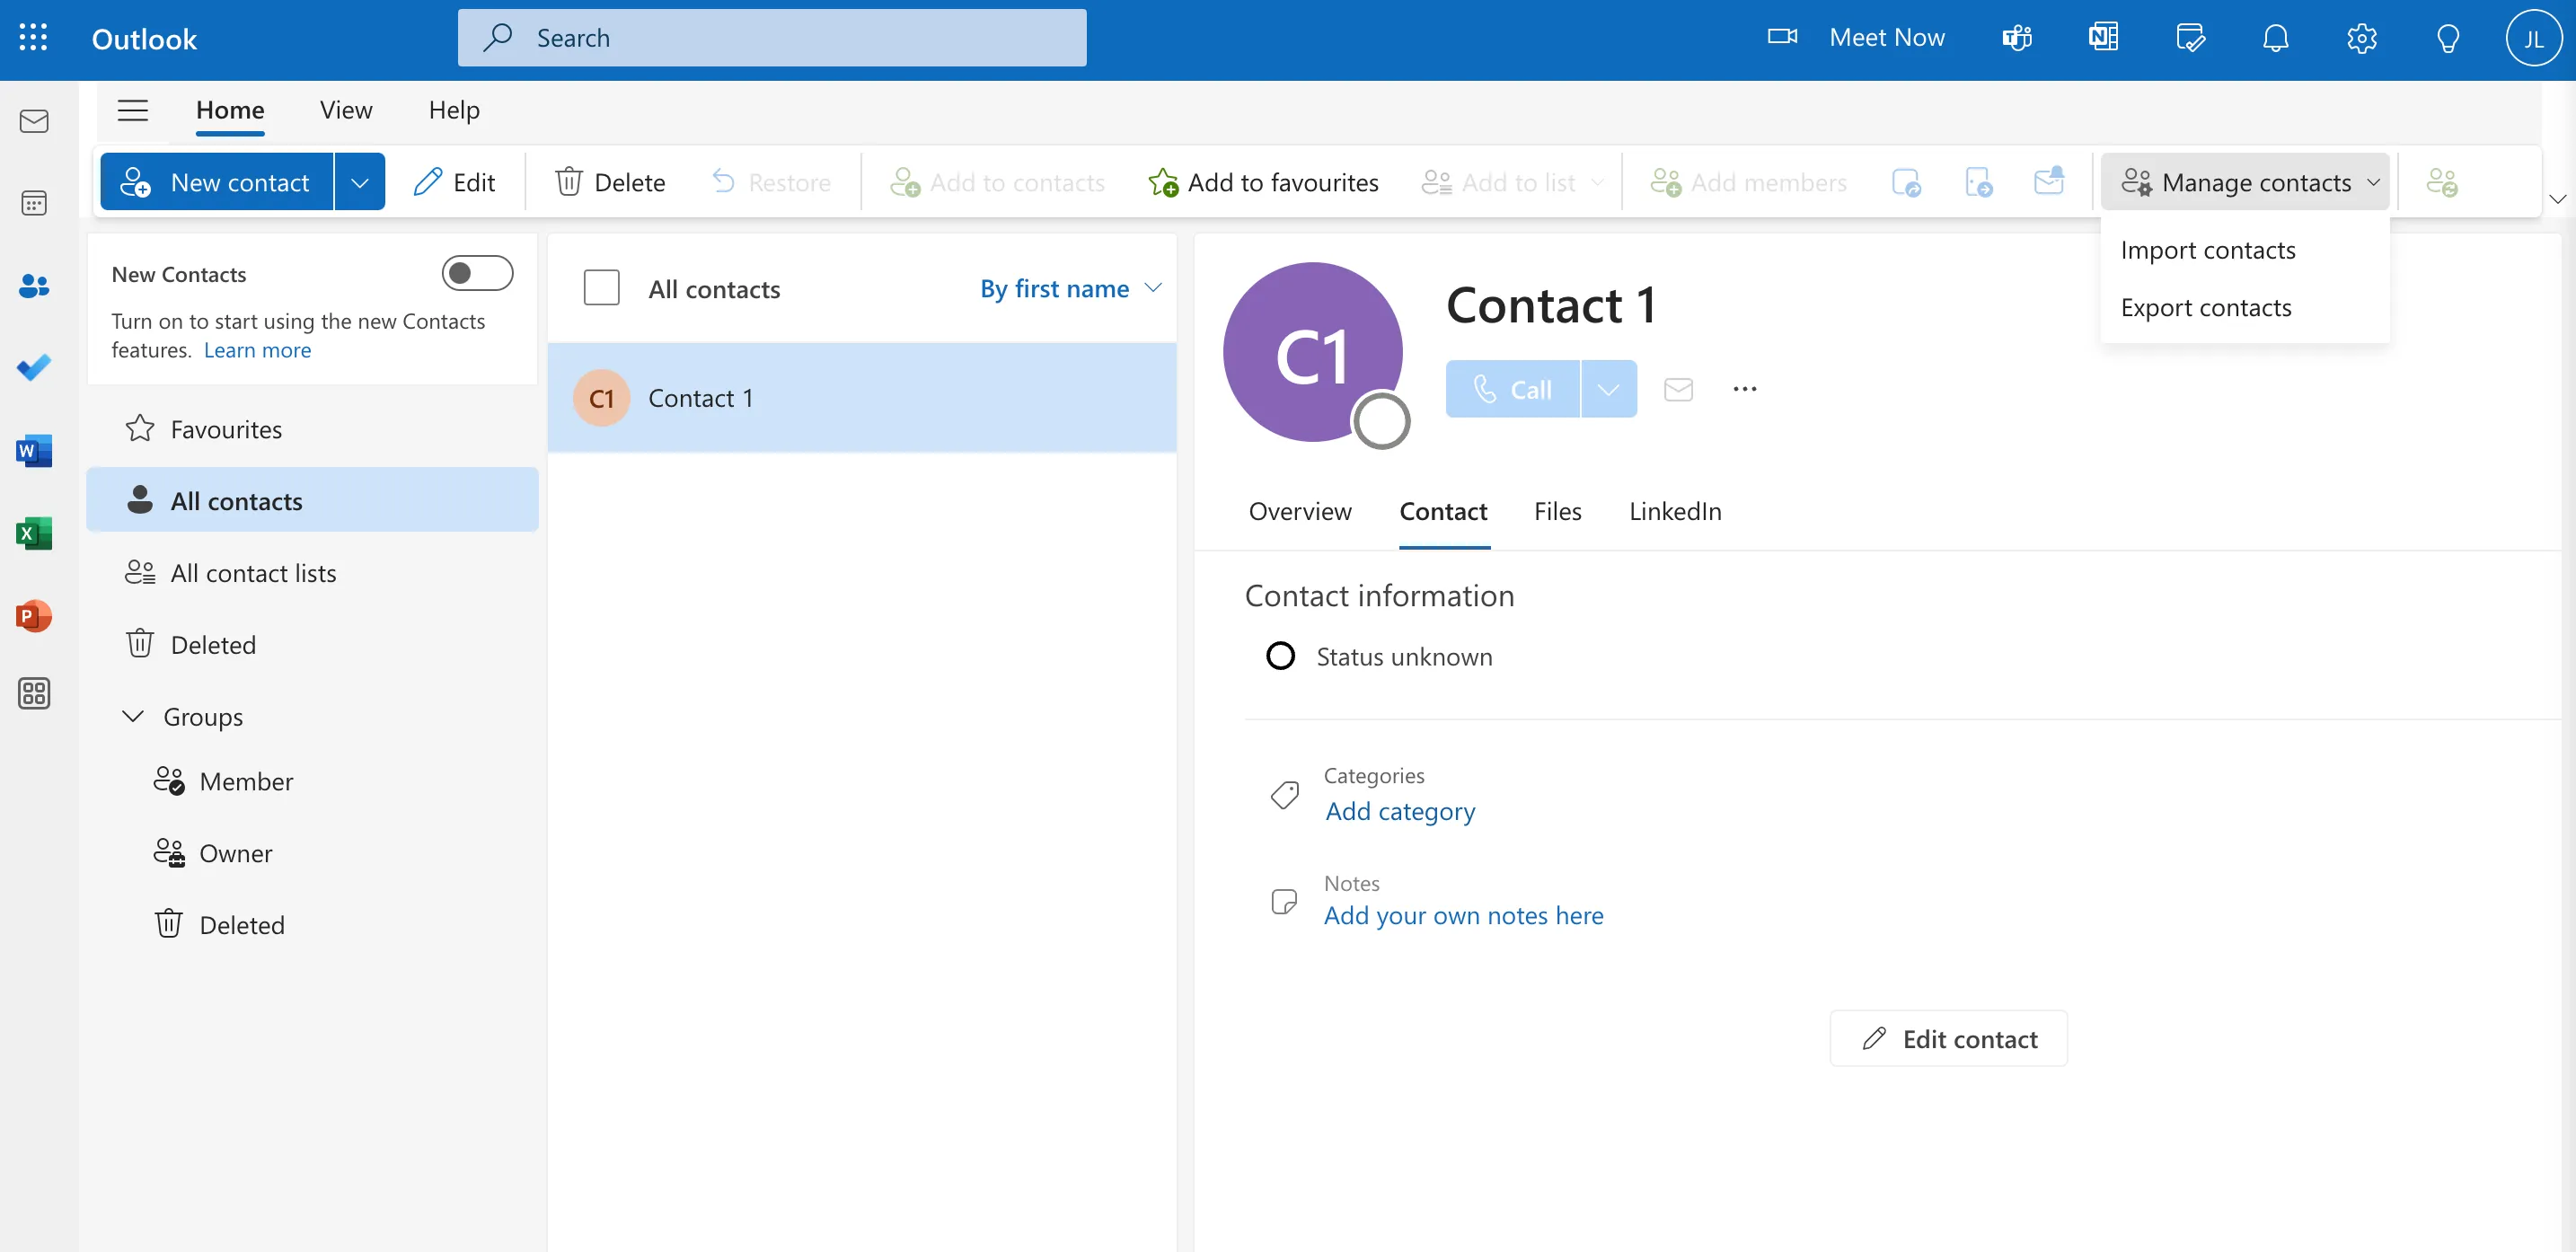This screenshot has height=1252, width=2576.
Task: Click the send email envelope icon beside Call
Action: 1678,389
